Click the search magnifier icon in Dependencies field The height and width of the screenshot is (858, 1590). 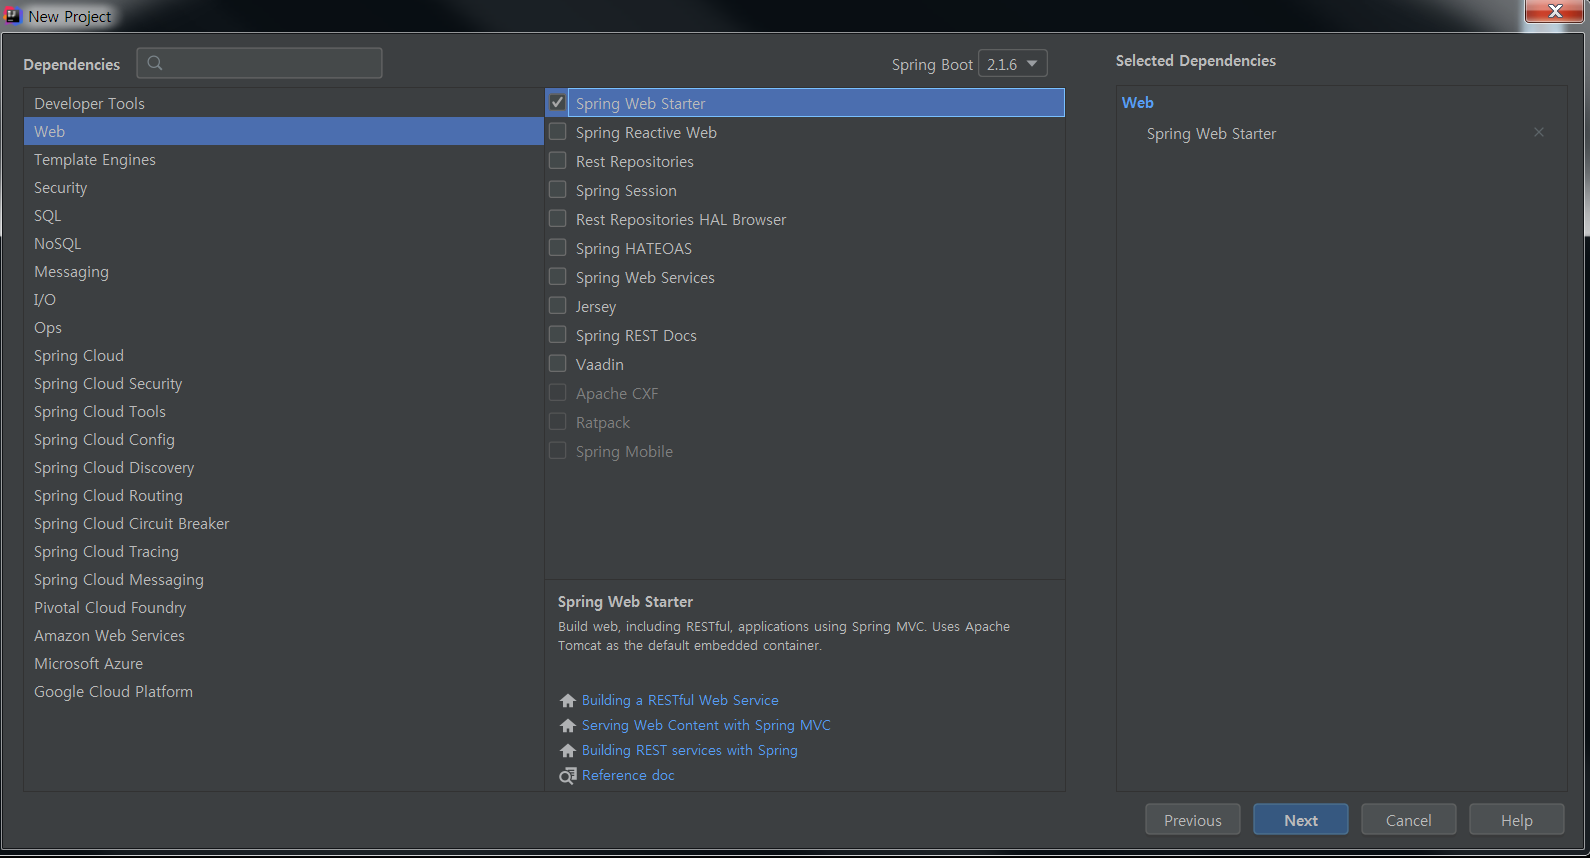pos(155,63)
